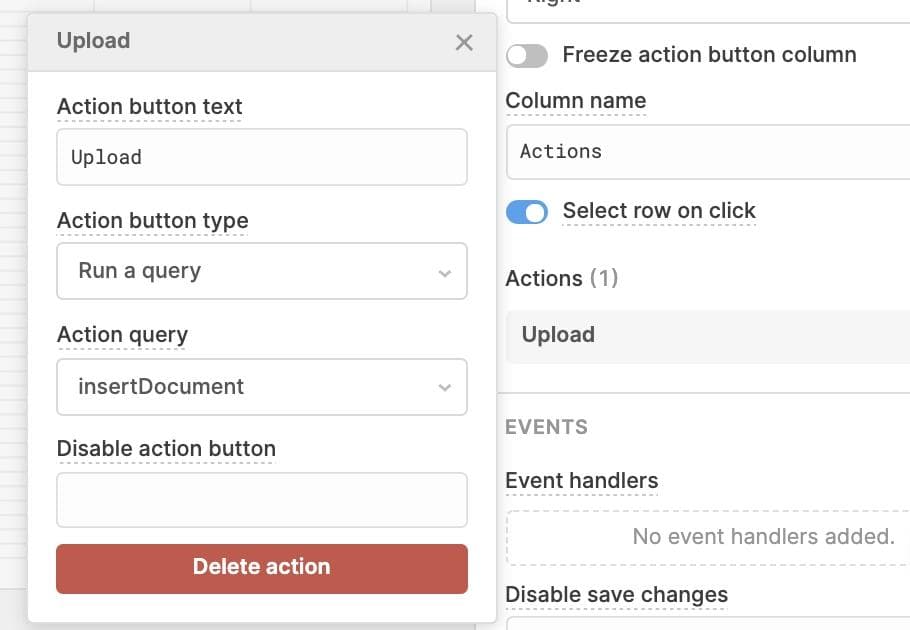Click the Upload title in popup header
Viewport: 910px width, 630px height.
click(93, 41)
